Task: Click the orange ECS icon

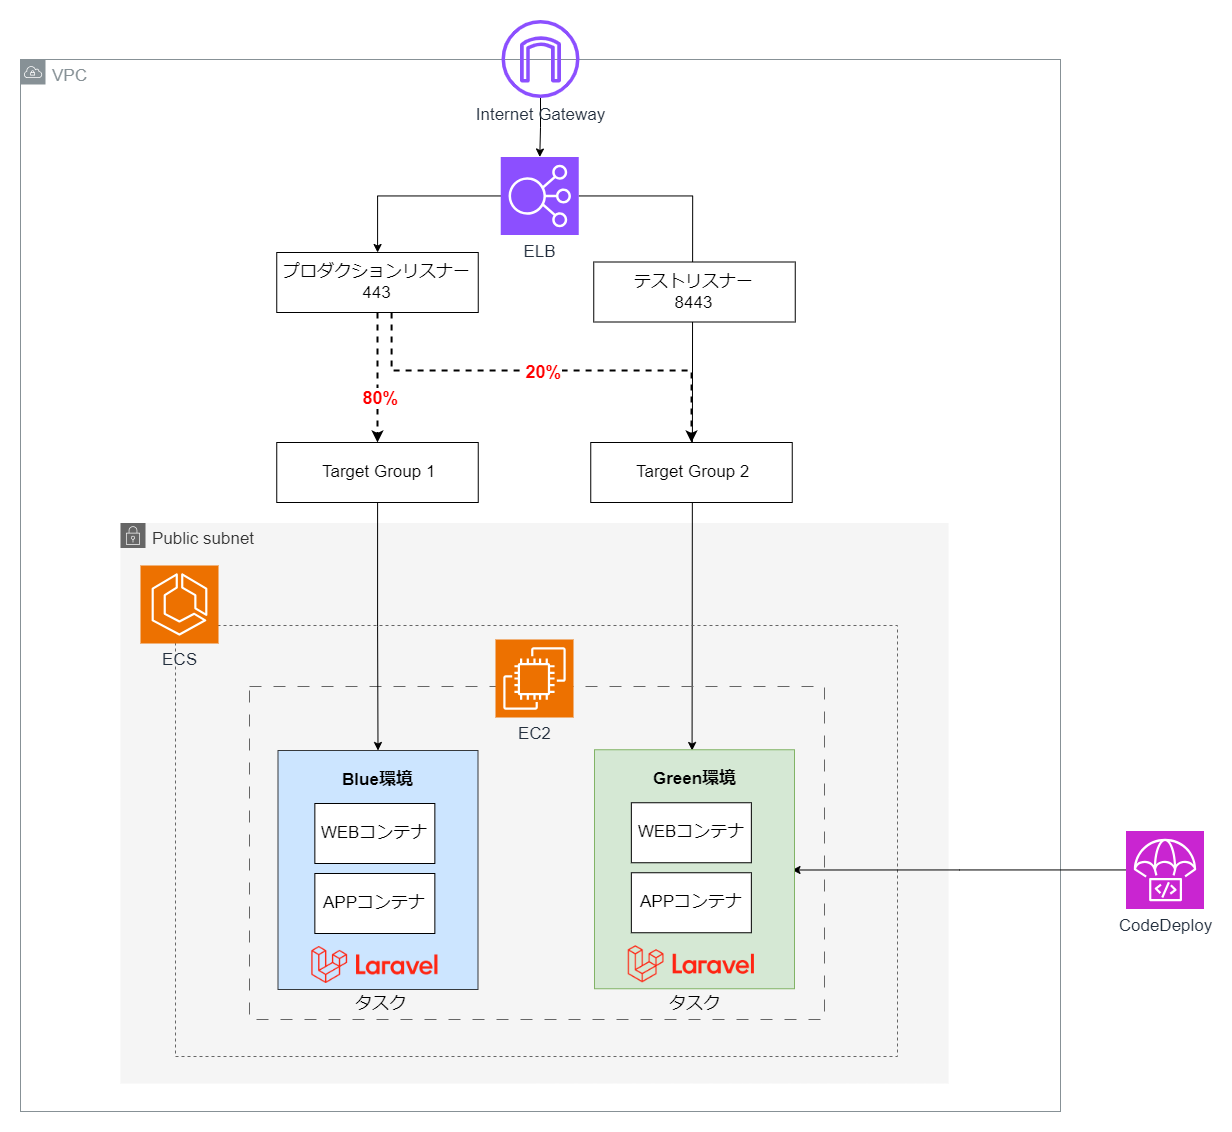Action: [179, 604]
